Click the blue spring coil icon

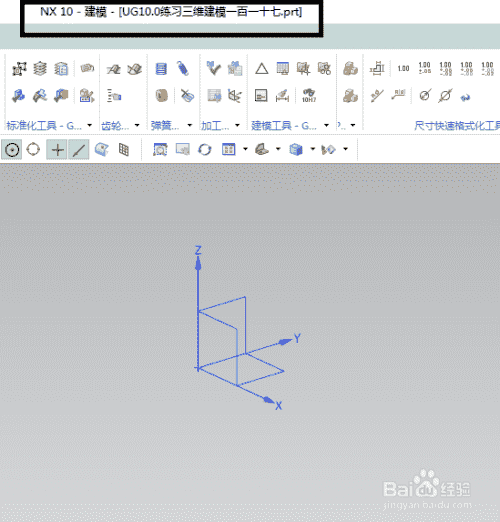coord(183,69)
